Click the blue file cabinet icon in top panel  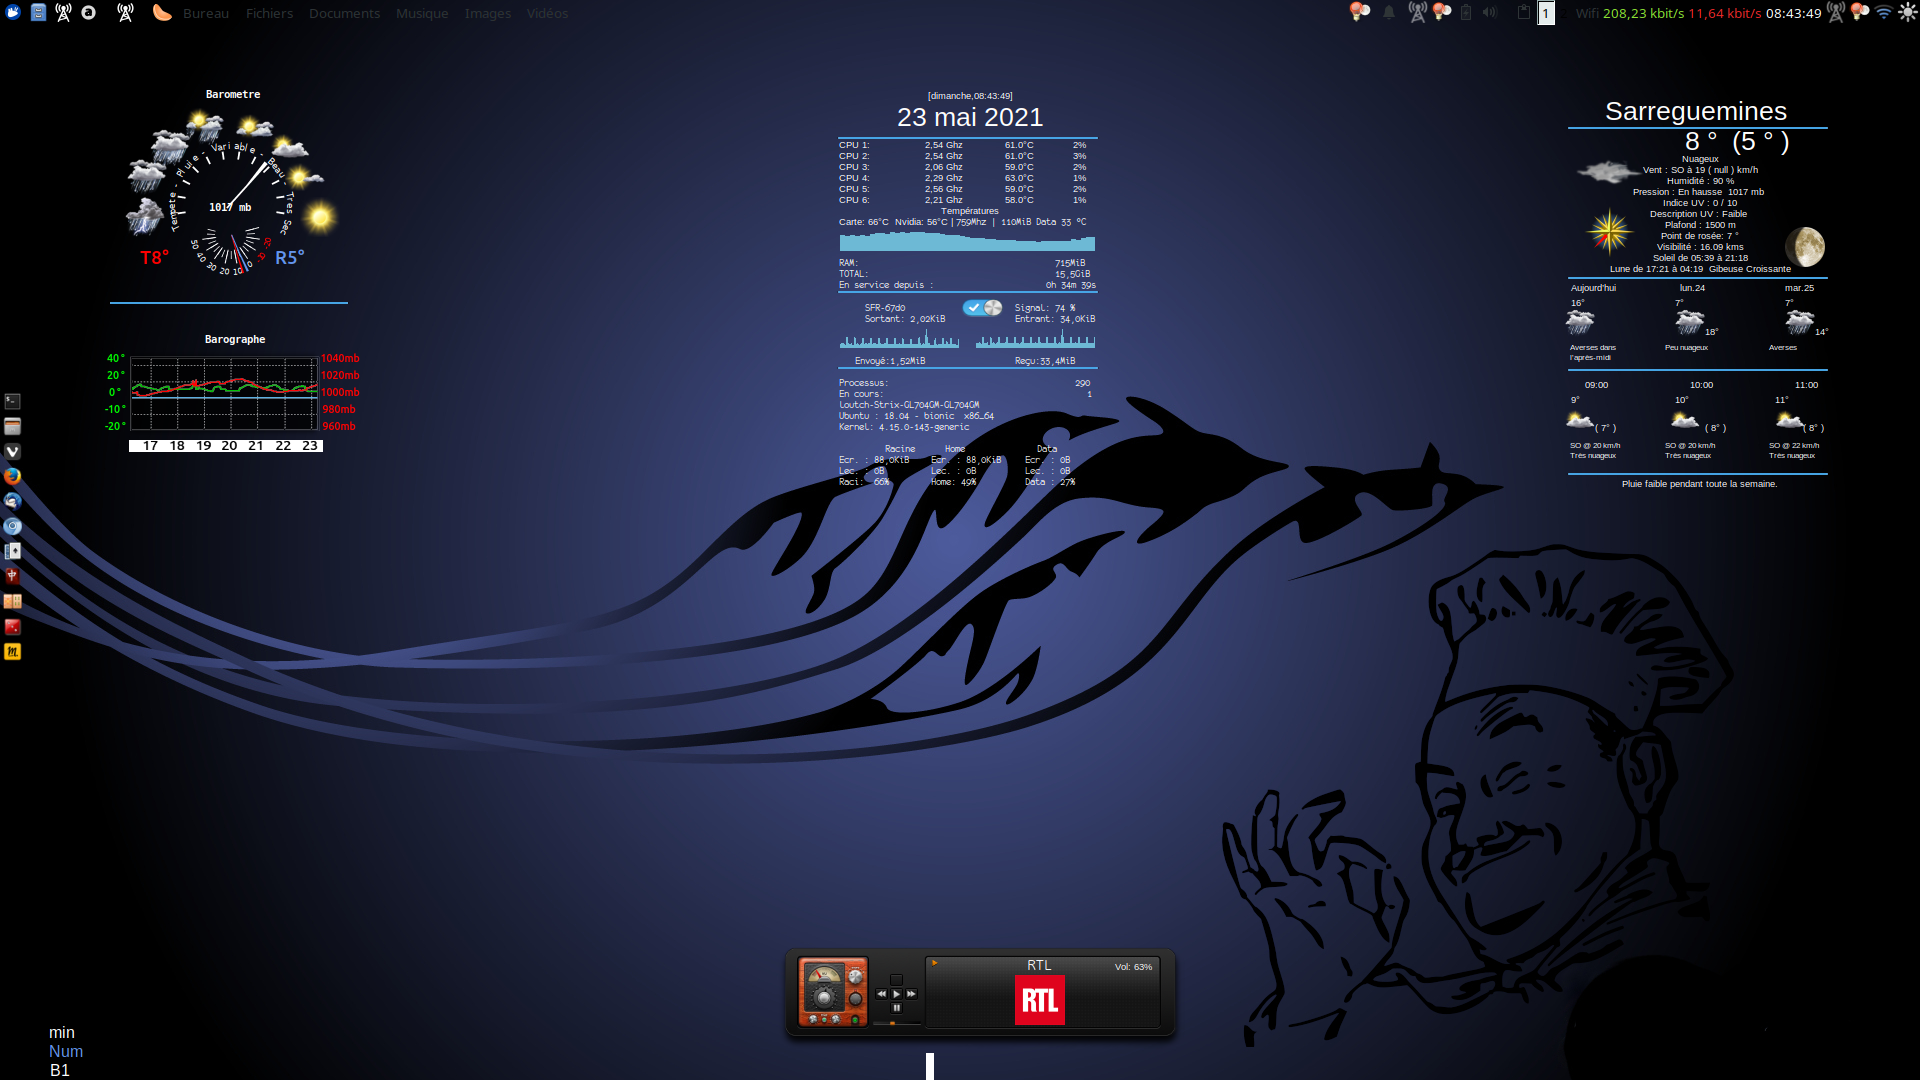coord(38,13)
